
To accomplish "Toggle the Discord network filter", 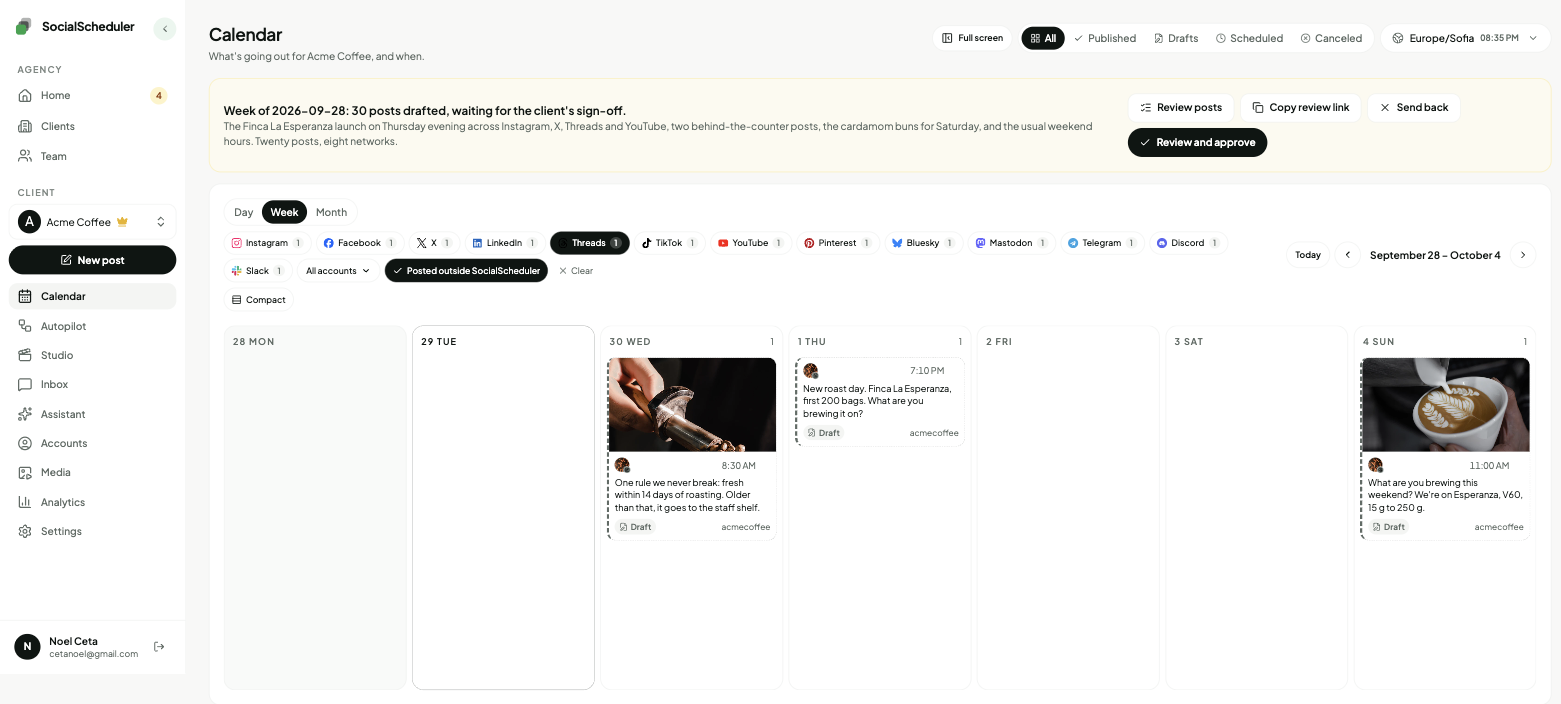I will [x=1188, y=243].
